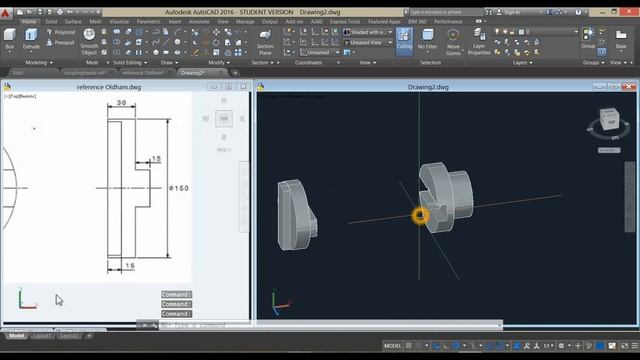
Task: Choose the Presspull tool
Action: 61,42
